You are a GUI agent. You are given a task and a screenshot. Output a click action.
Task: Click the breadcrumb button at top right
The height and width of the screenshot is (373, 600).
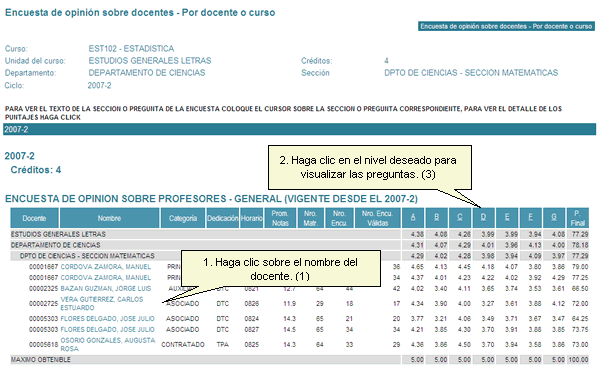pyautogui.click(x=506, y=26)
